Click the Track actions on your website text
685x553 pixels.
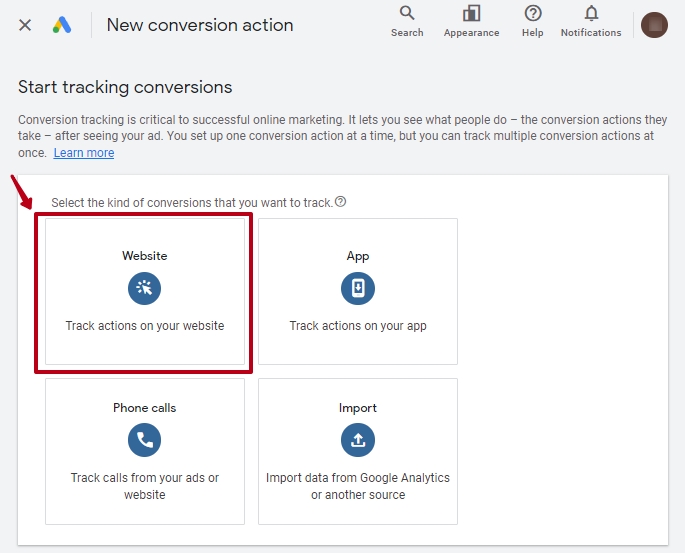tap(145, 326)
